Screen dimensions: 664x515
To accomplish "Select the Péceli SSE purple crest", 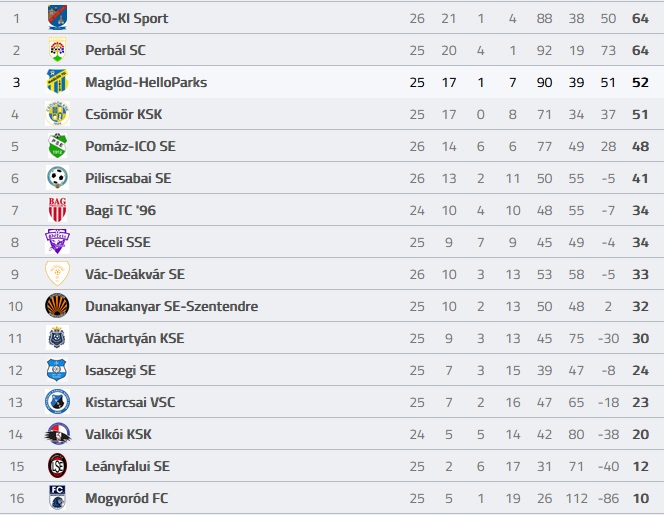I will (x=57, y=241).
